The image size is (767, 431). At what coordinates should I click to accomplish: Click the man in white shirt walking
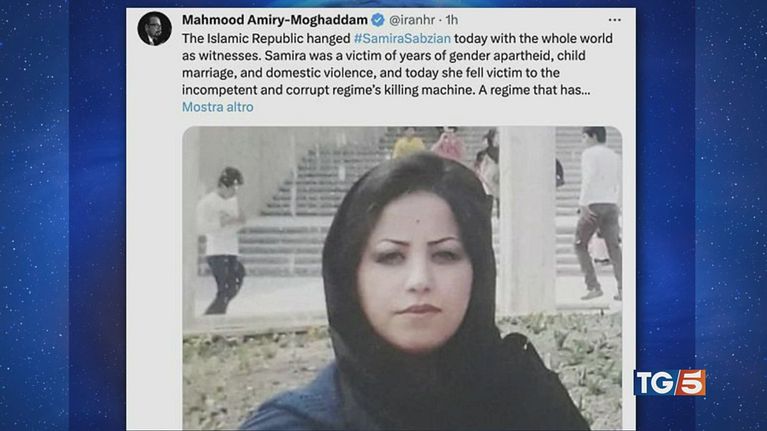[599, 213]
